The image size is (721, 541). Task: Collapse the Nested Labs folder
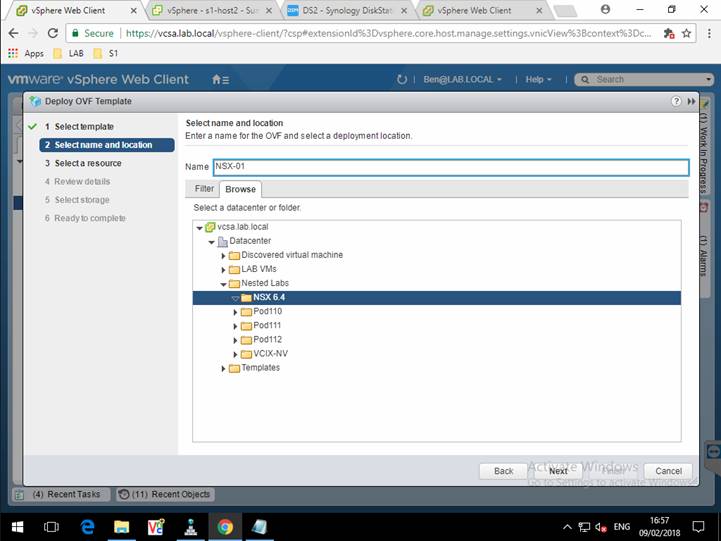click(x=223, y=284)
